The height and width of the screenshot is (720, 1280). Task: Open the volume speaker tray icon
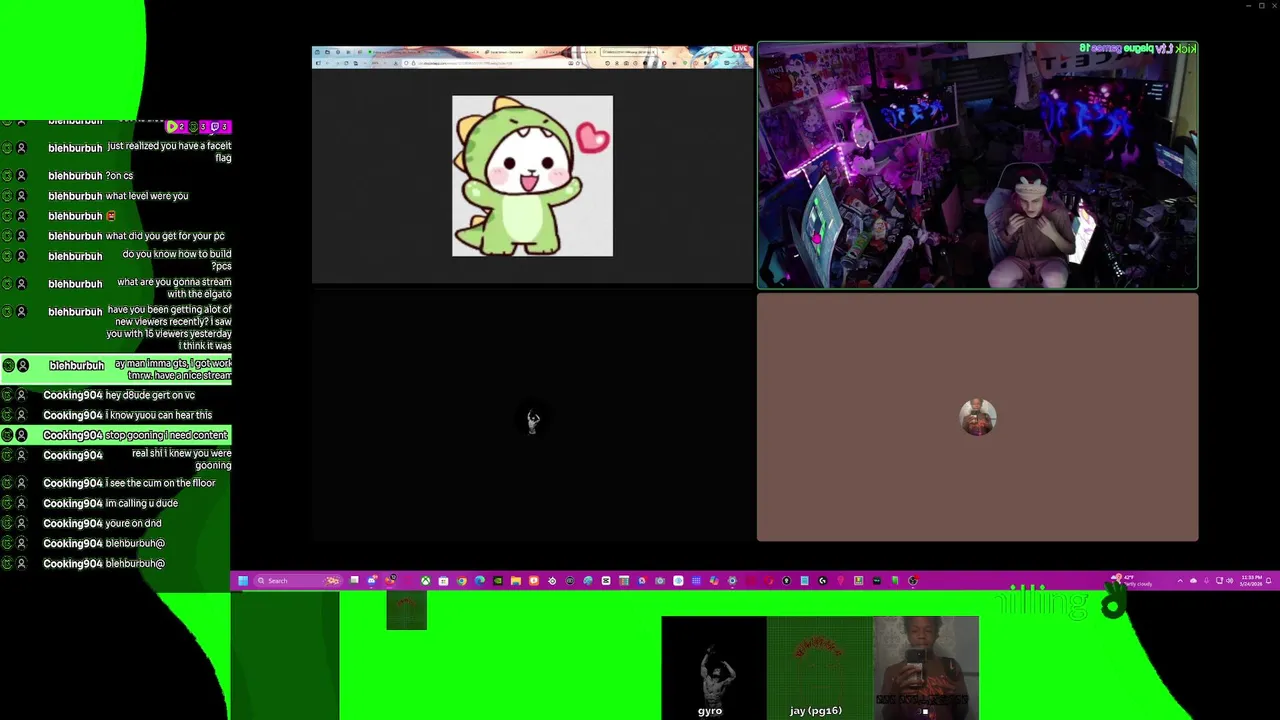(x=1230, y=580)
